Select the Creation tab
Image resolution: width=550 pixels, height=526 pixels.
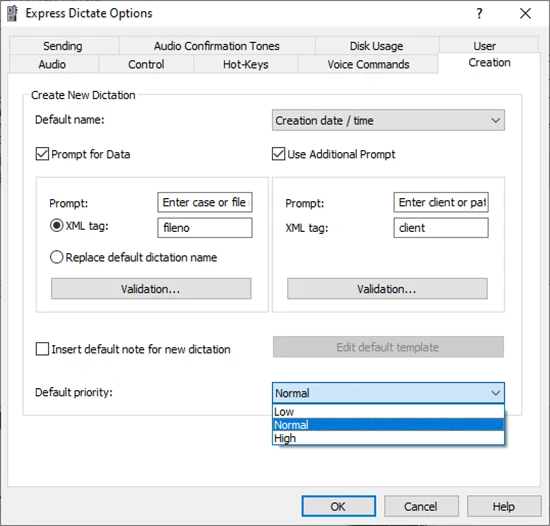click(x=489, y=62)
